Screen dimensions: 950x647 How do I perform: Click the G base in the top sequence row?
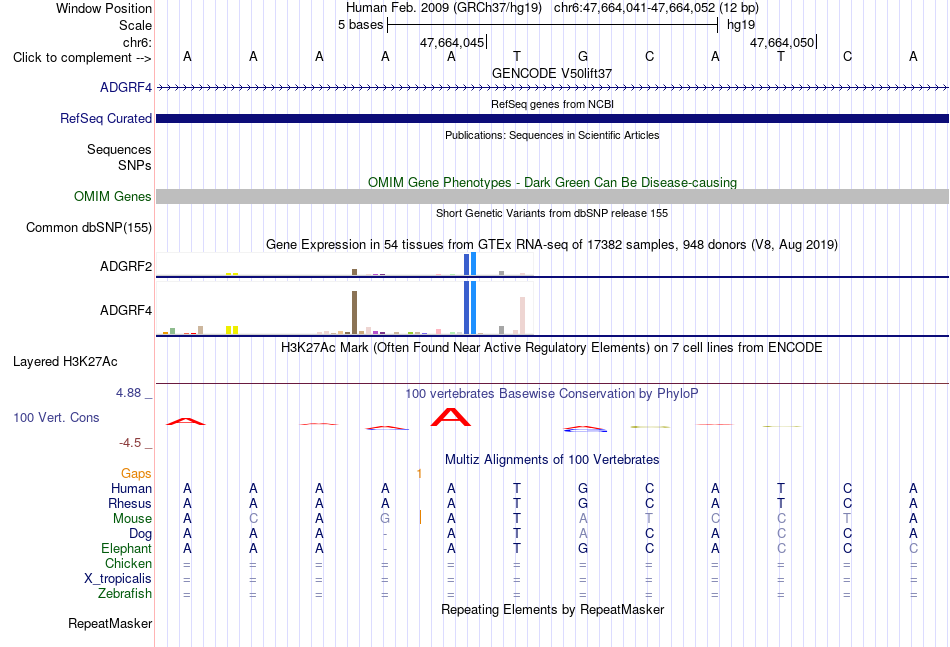click(583, 57)
